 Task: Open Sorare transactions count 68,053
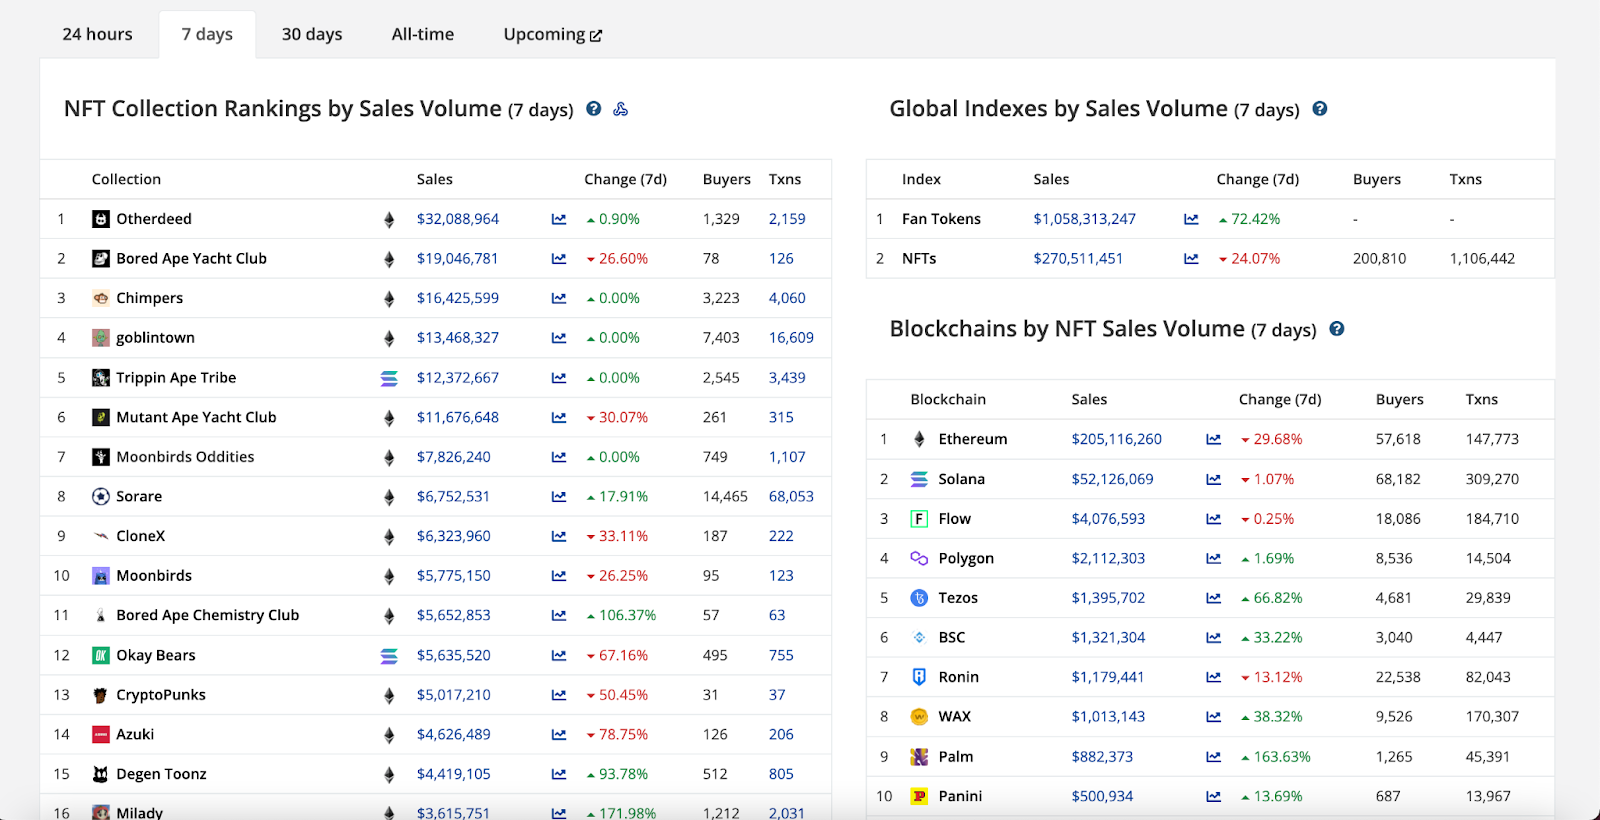(x=791, y=496)
